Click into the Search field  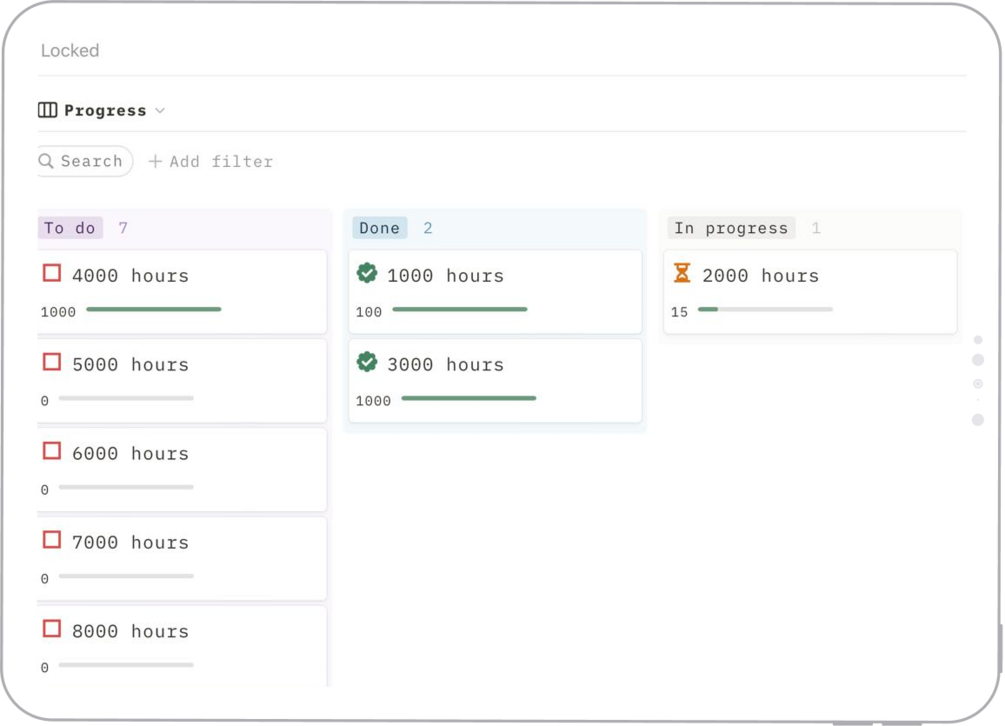pos(91,161)
